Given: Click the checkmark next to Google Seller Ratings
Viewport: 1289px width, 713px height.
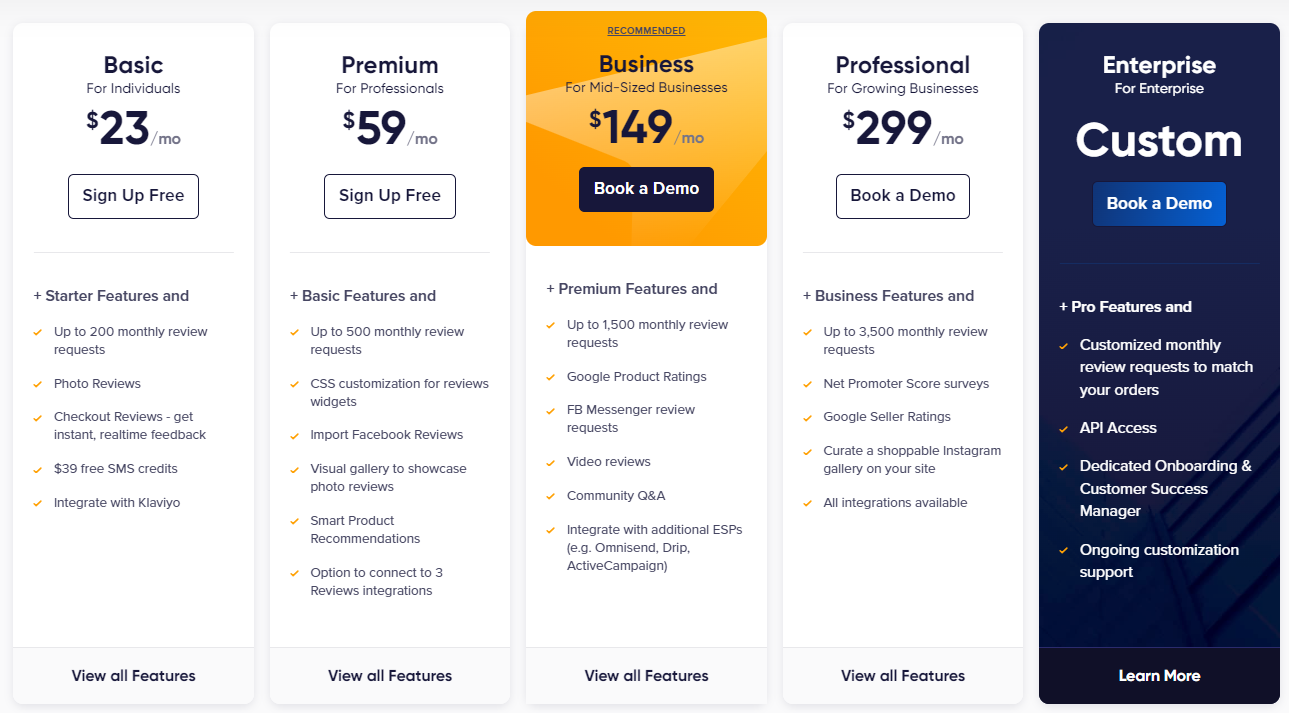Looking at the screenshot, I should [x=808, y=417].
